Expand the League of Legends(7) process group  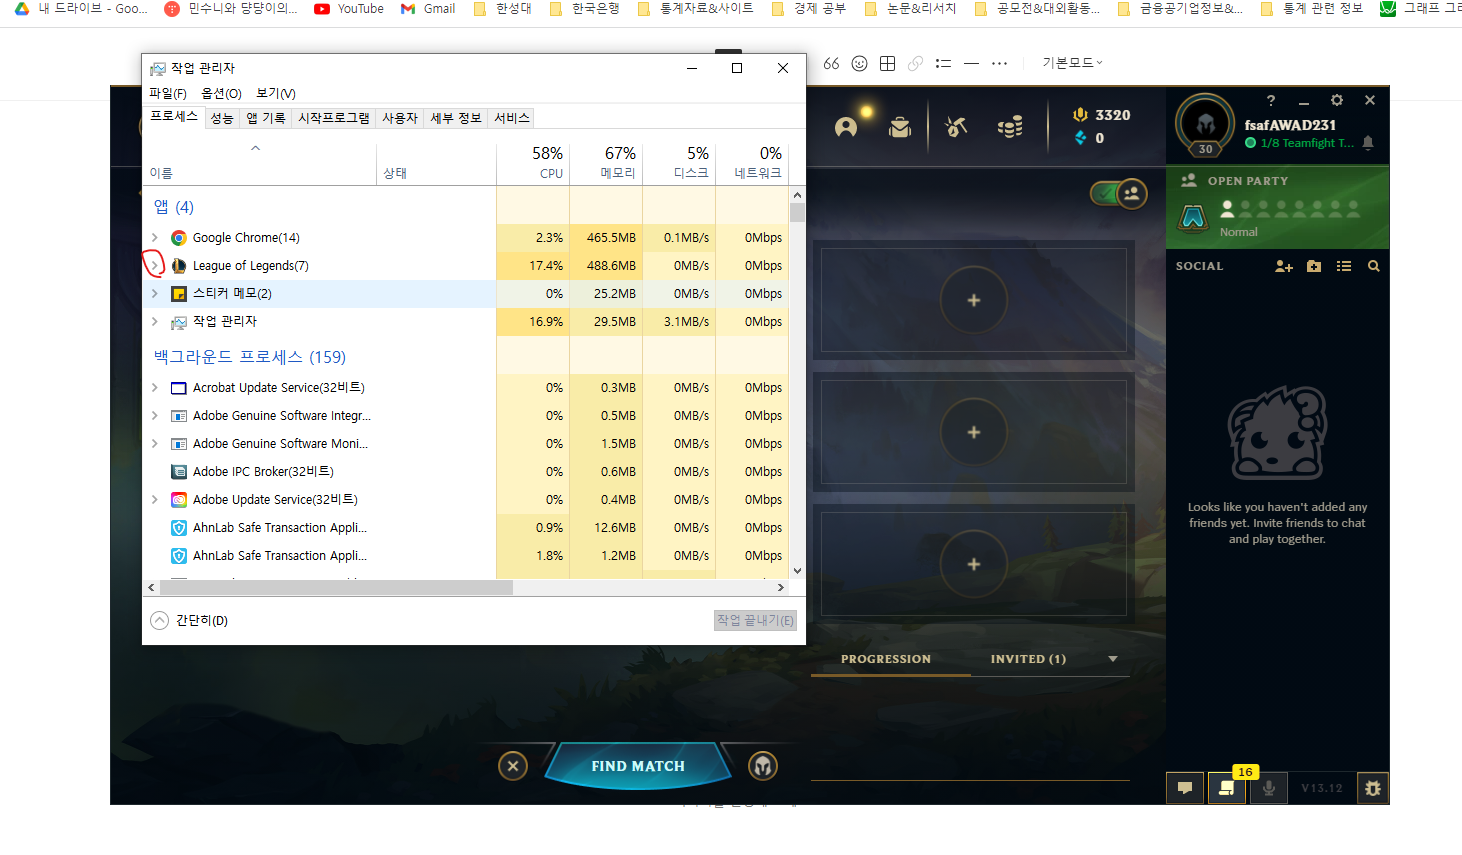(x=155, y=266)
